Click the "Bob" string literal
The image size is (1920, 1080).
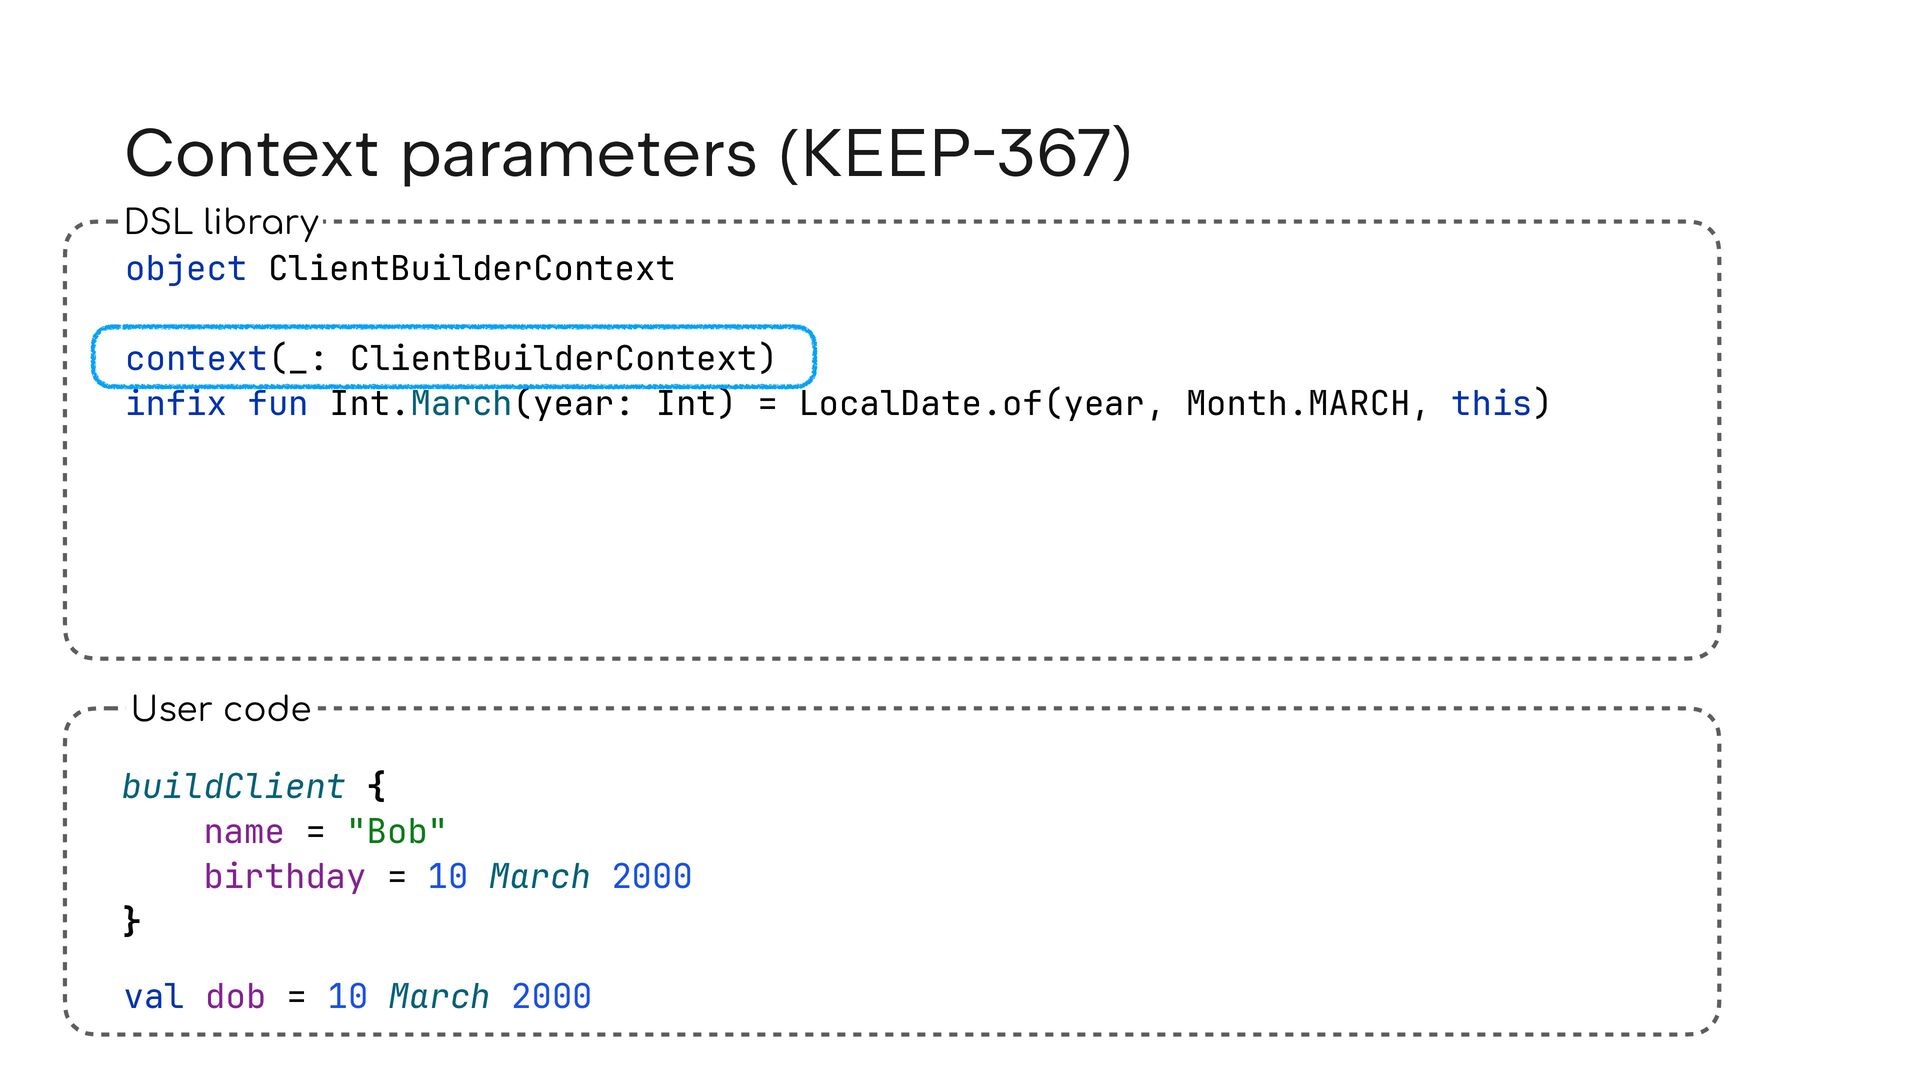[x=396, y=832]
